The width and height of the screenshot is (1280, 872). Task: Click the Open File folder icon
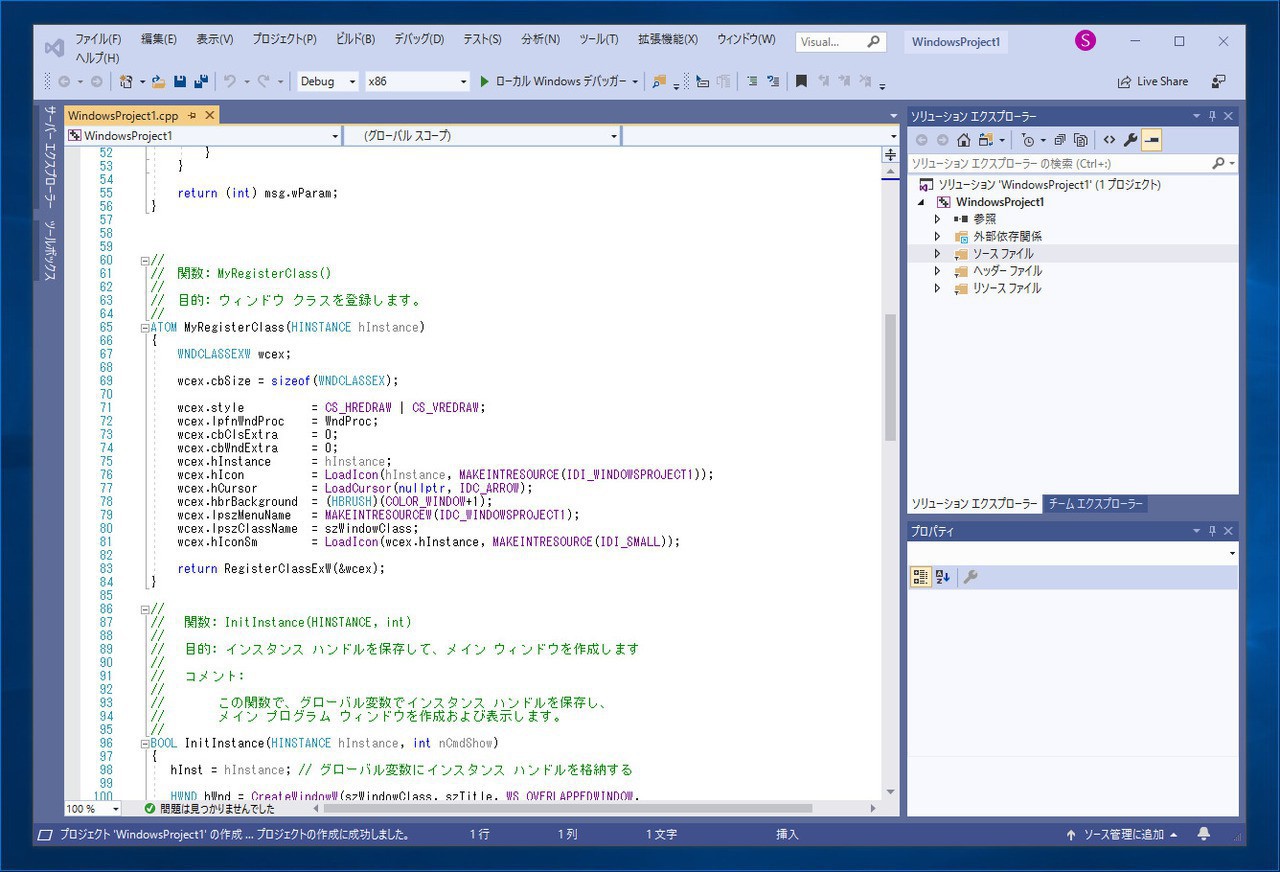pos(158,81)
